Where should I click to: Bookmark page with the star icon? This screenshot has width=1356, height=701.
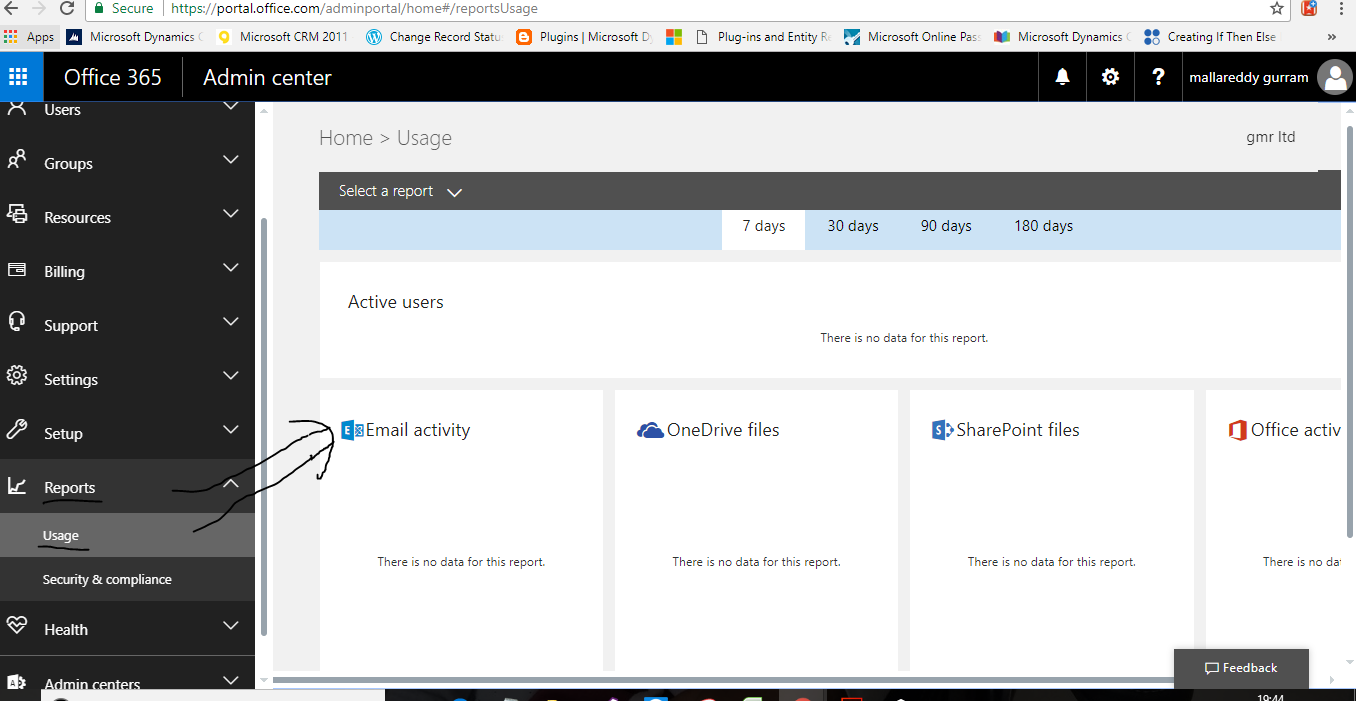(1277, 8)
